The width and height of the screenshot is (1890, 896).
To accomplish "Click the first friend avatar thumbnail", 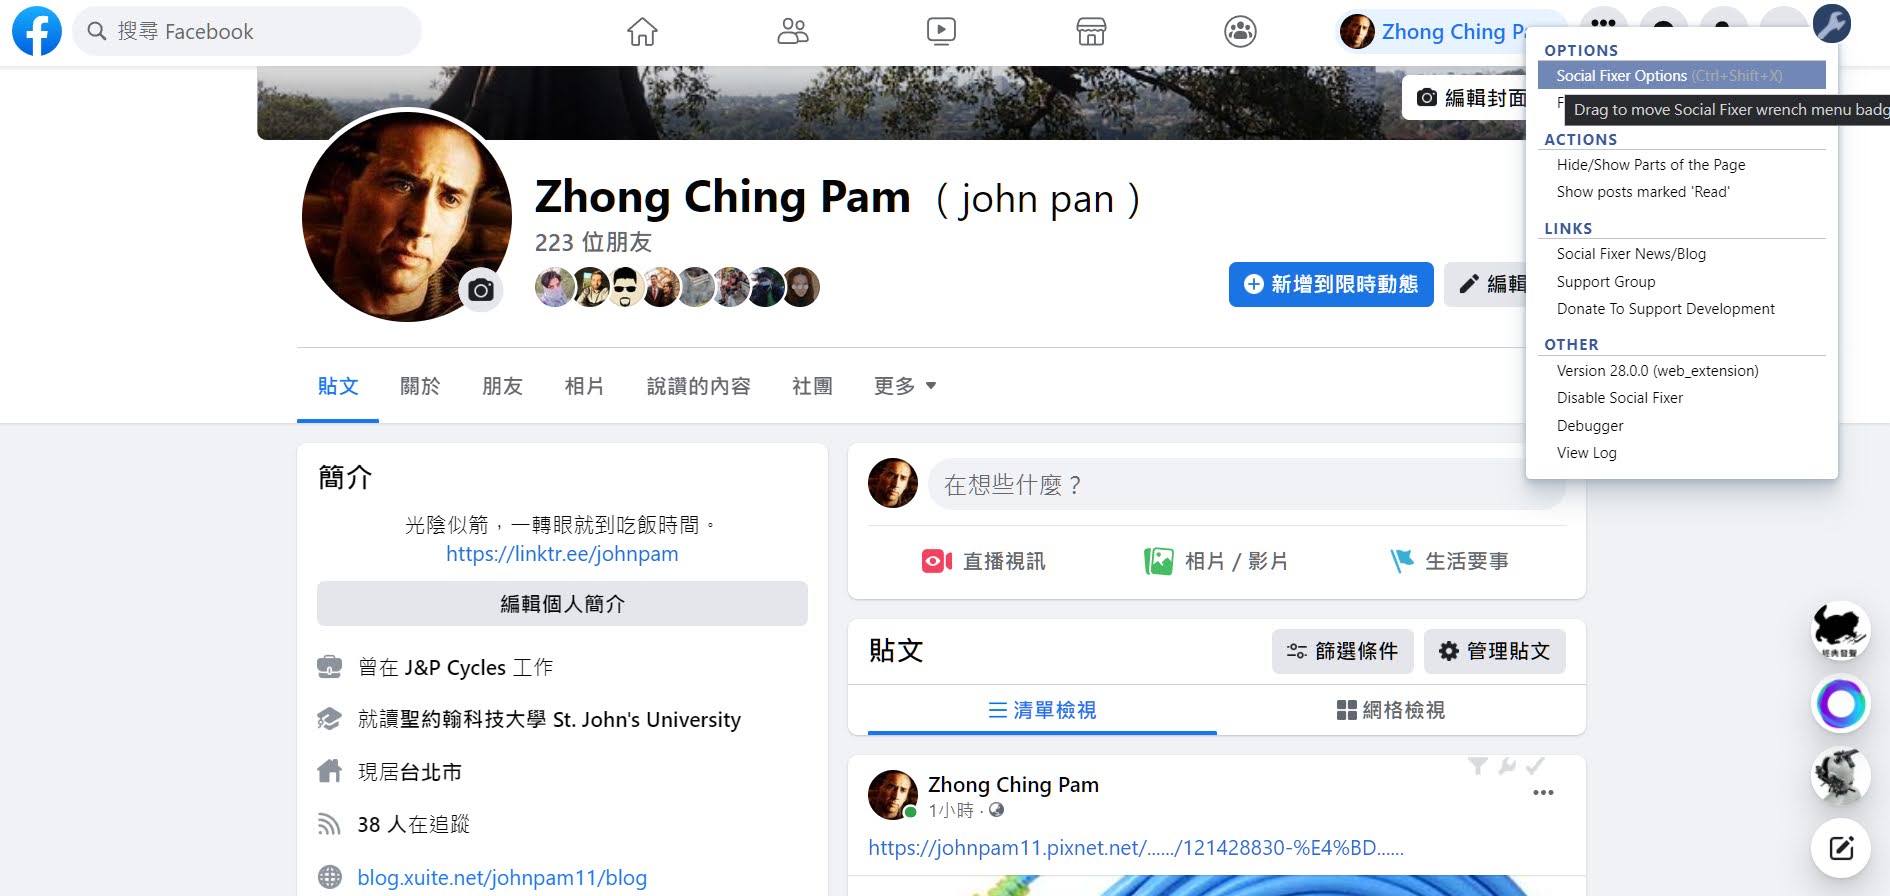I will tap(554, 287).
